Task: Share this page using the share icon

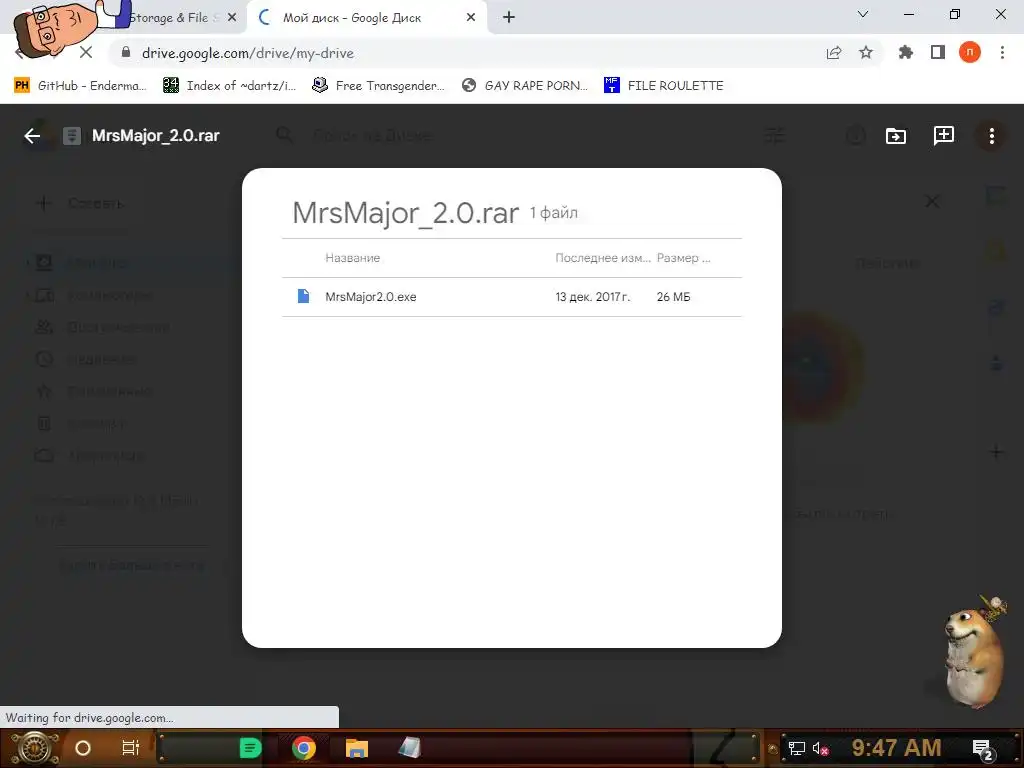Action: [834, 53]
